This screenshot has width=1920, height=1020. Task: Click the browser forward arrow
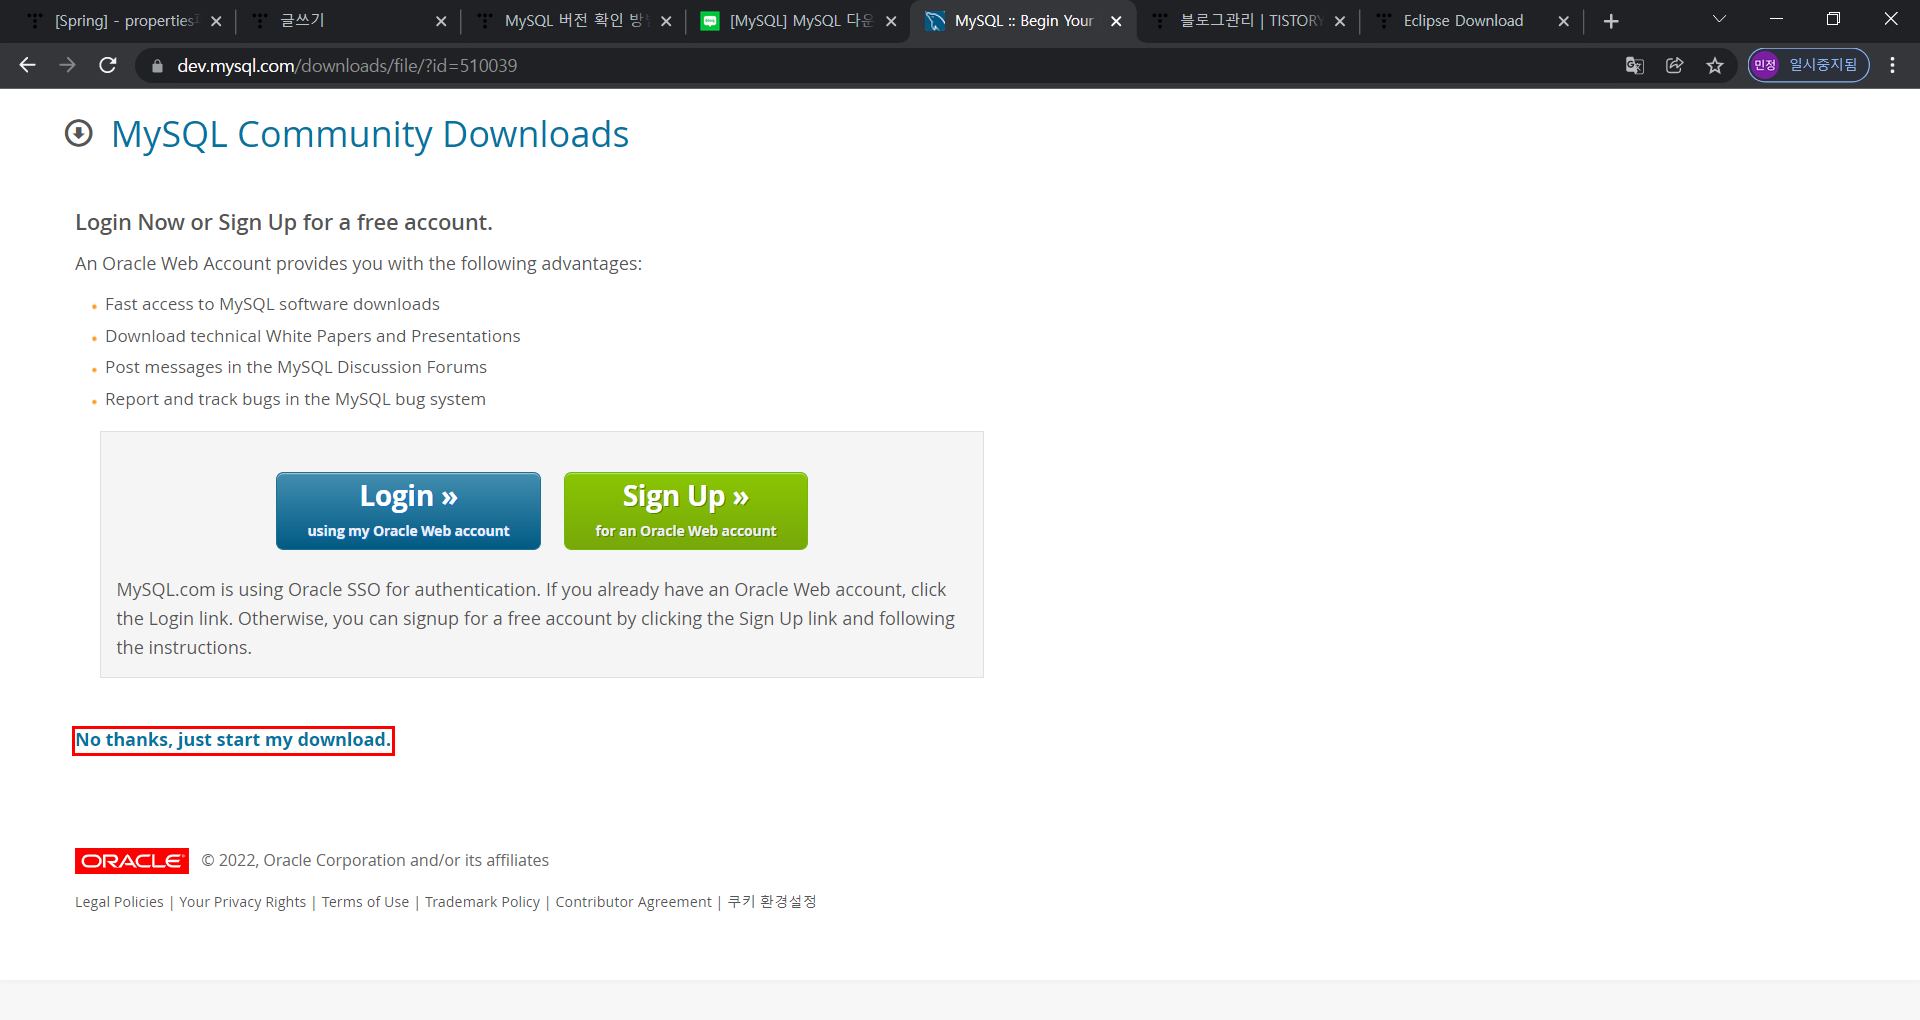click(67, 65)
